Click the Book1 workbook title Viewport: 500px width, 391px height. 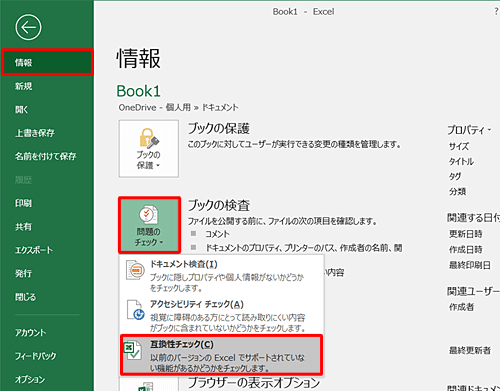point(138,91)
